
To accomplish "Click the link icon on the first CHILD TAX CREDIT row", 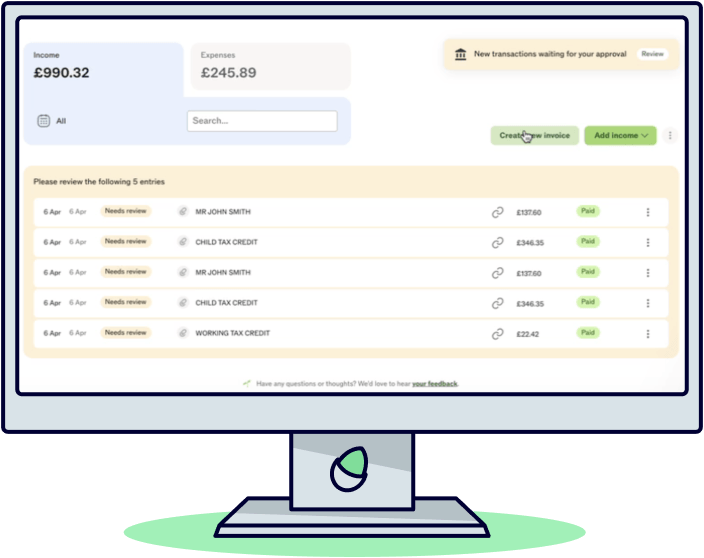I will [497, 242].
